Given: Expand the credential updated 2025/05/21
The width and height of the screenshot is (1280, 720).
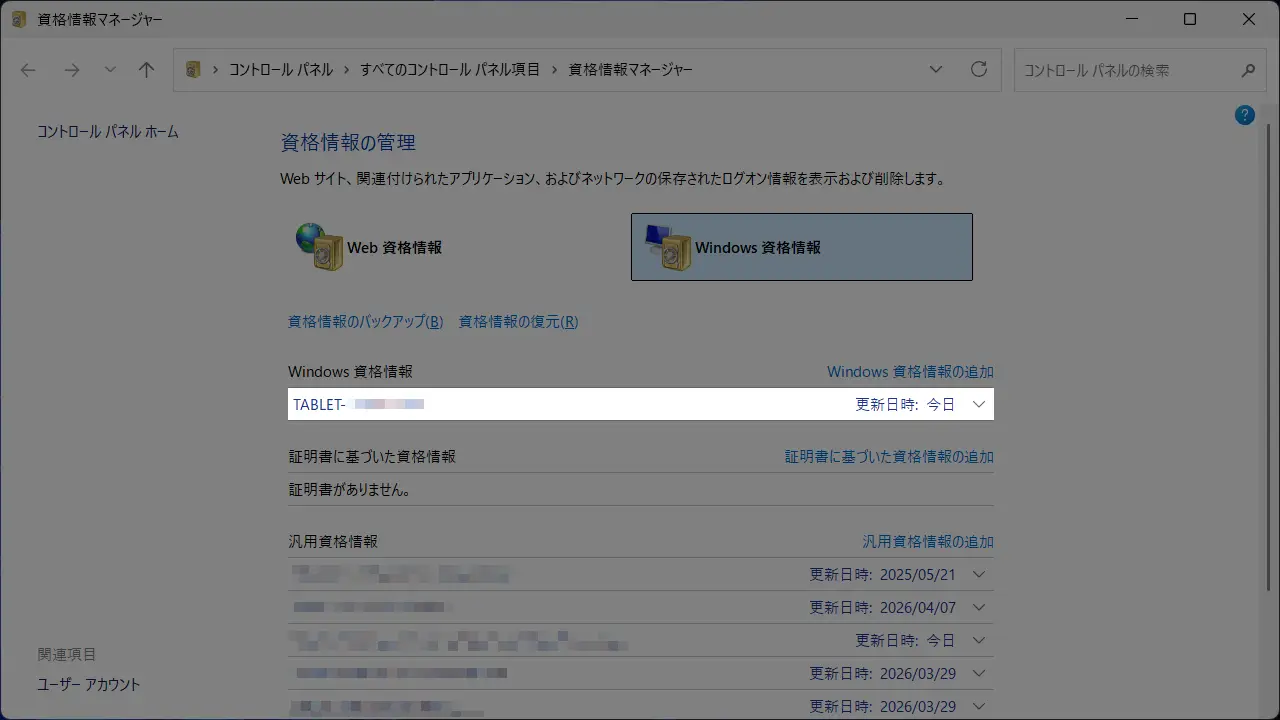Looking at the screenshot, I should point(979,575).
